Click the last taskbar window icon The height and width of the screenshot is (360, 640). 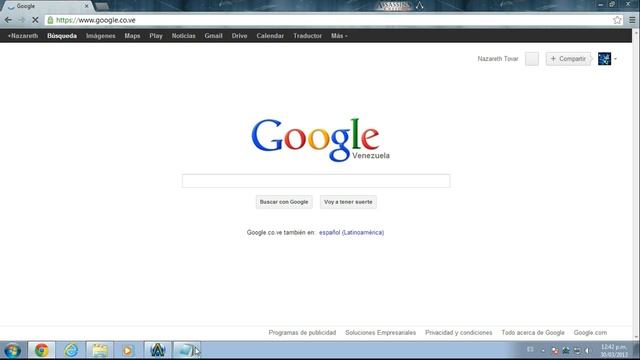(x=187, y=350)
